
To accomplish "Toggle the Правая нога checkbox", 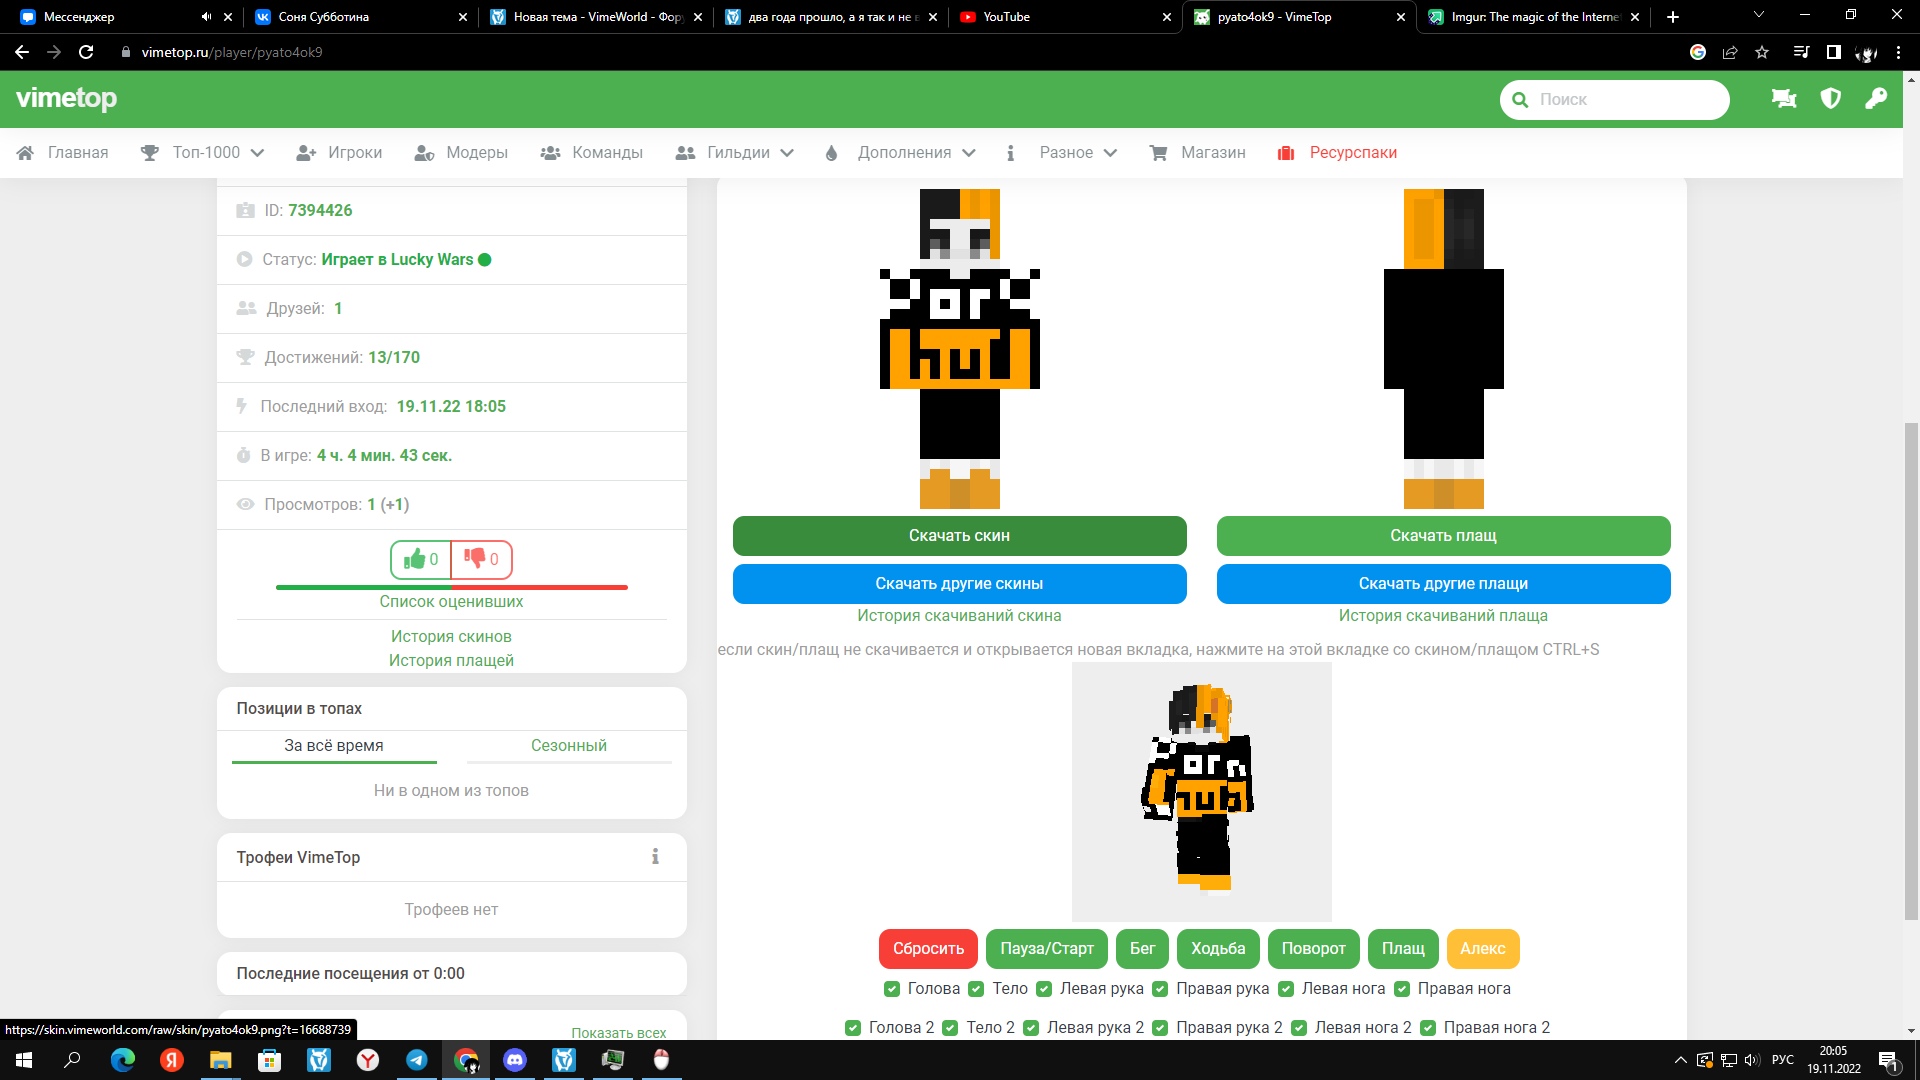I will (1402, 989).
